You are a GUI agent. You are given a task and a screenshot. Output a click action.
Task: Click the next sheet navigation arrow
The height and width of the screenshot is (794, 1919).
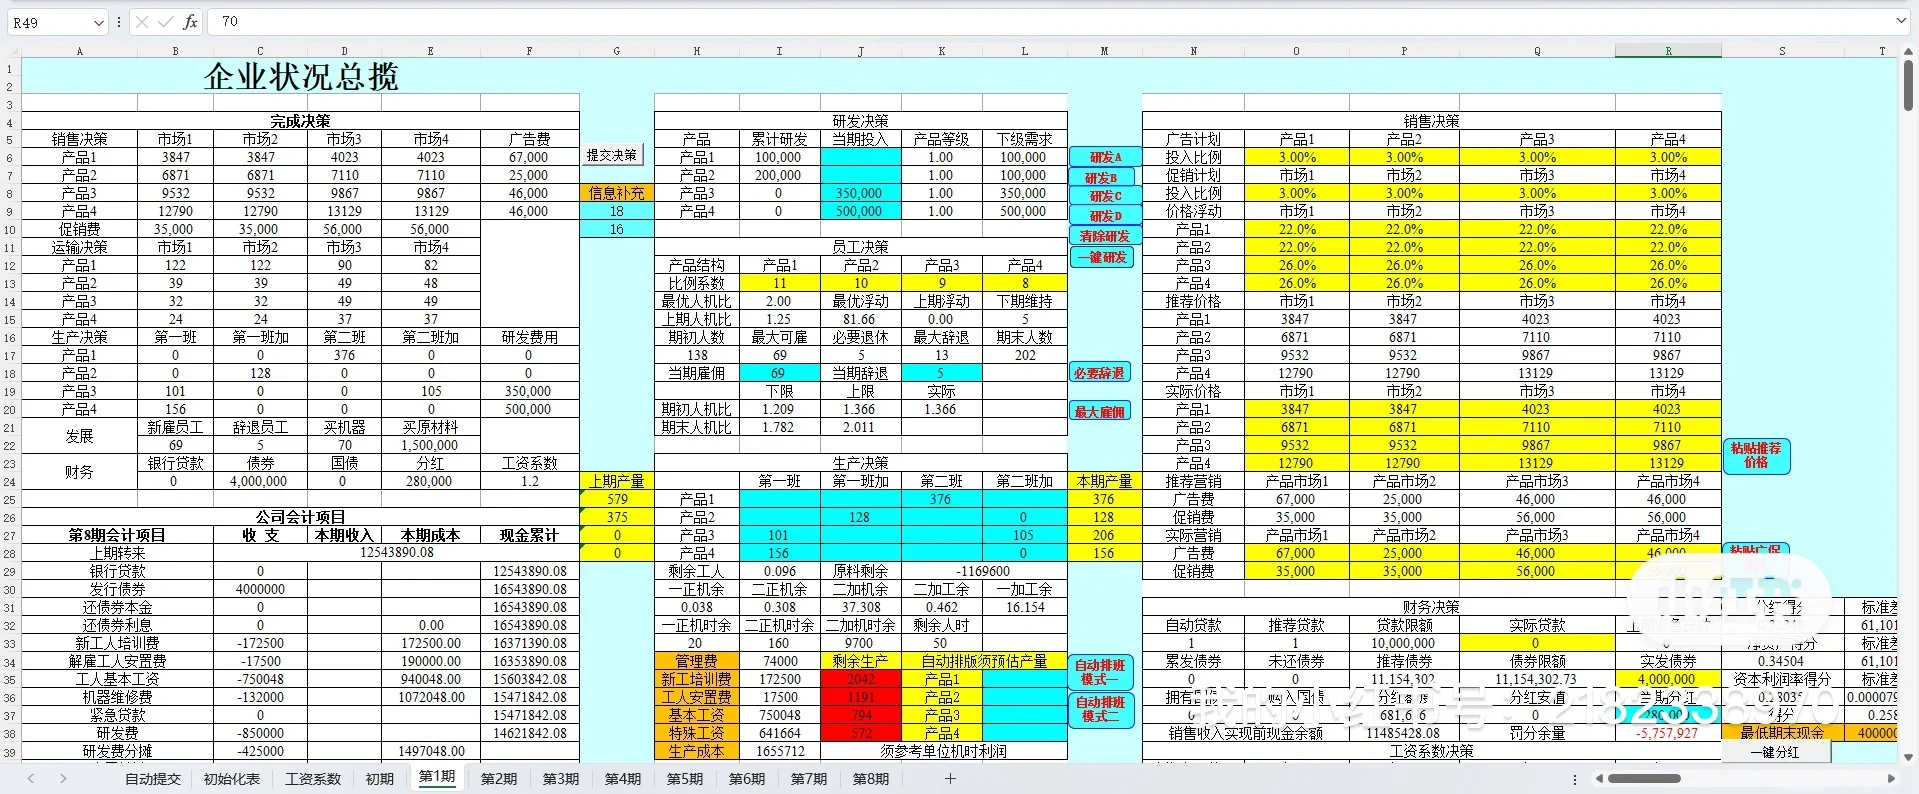click(63, 778)
